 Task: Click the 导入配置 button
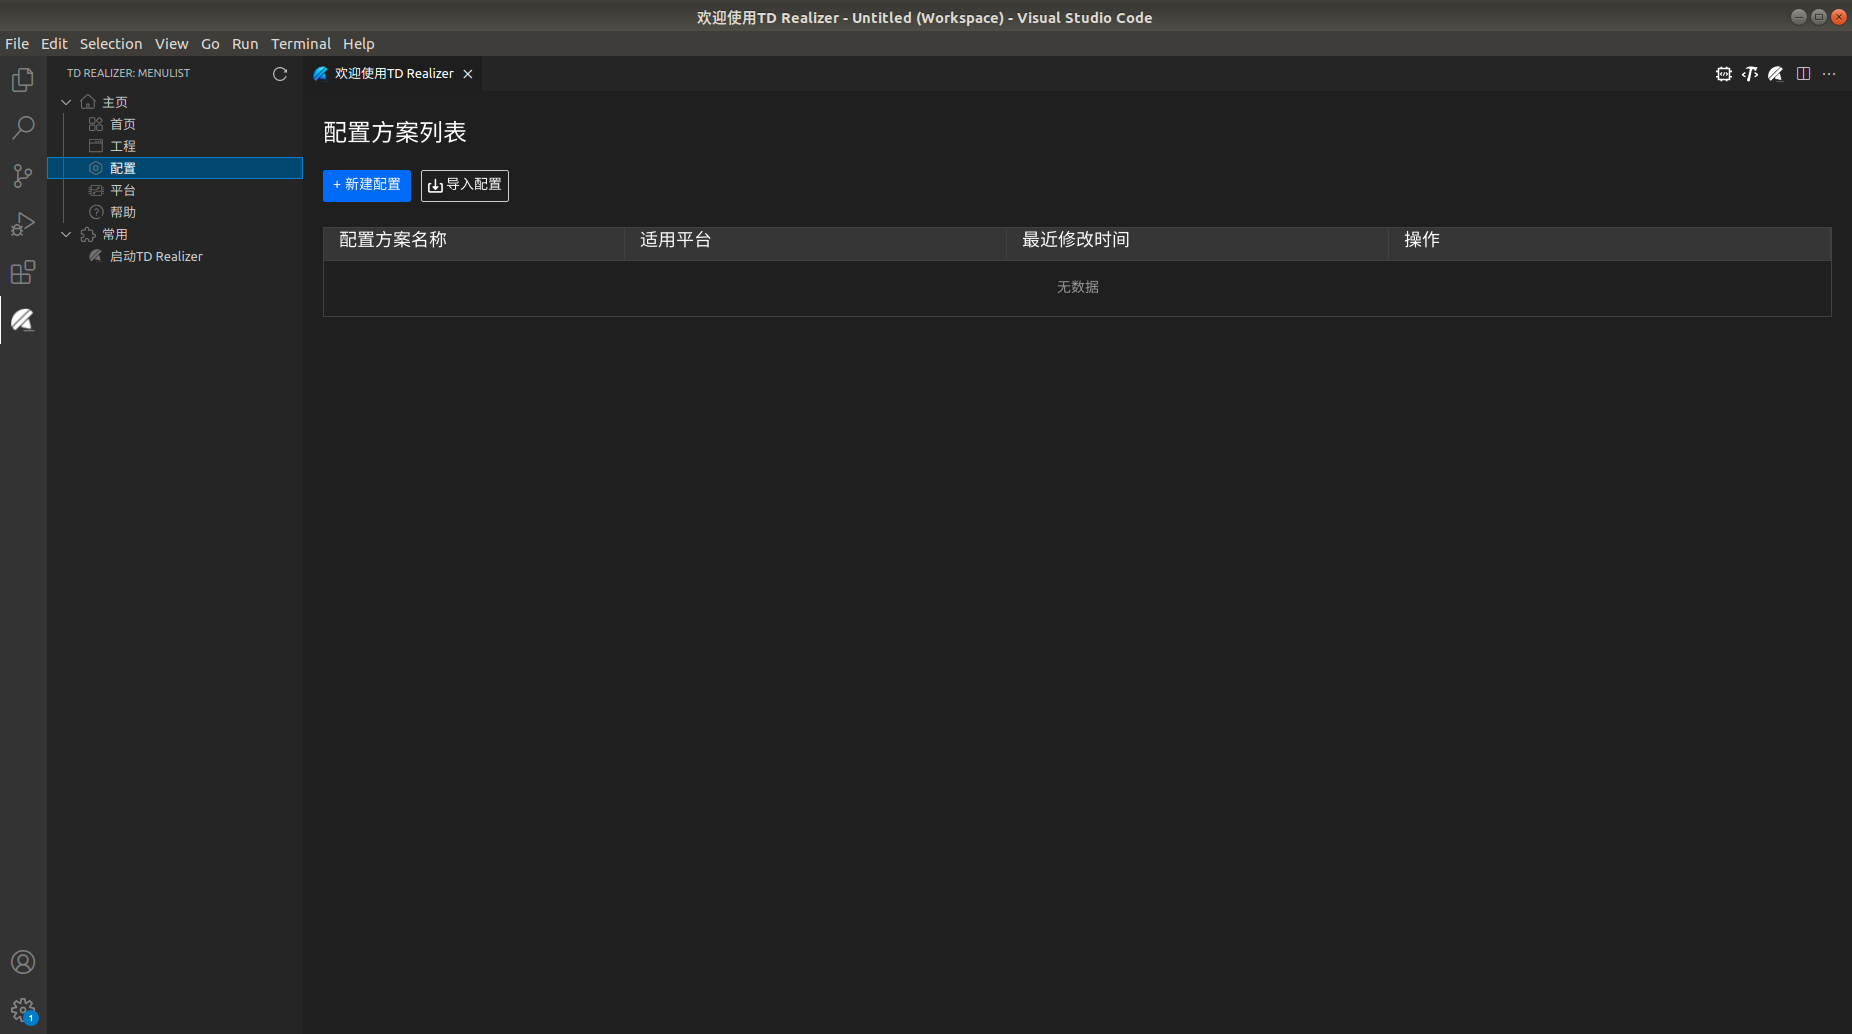click(x=464, y=185)
